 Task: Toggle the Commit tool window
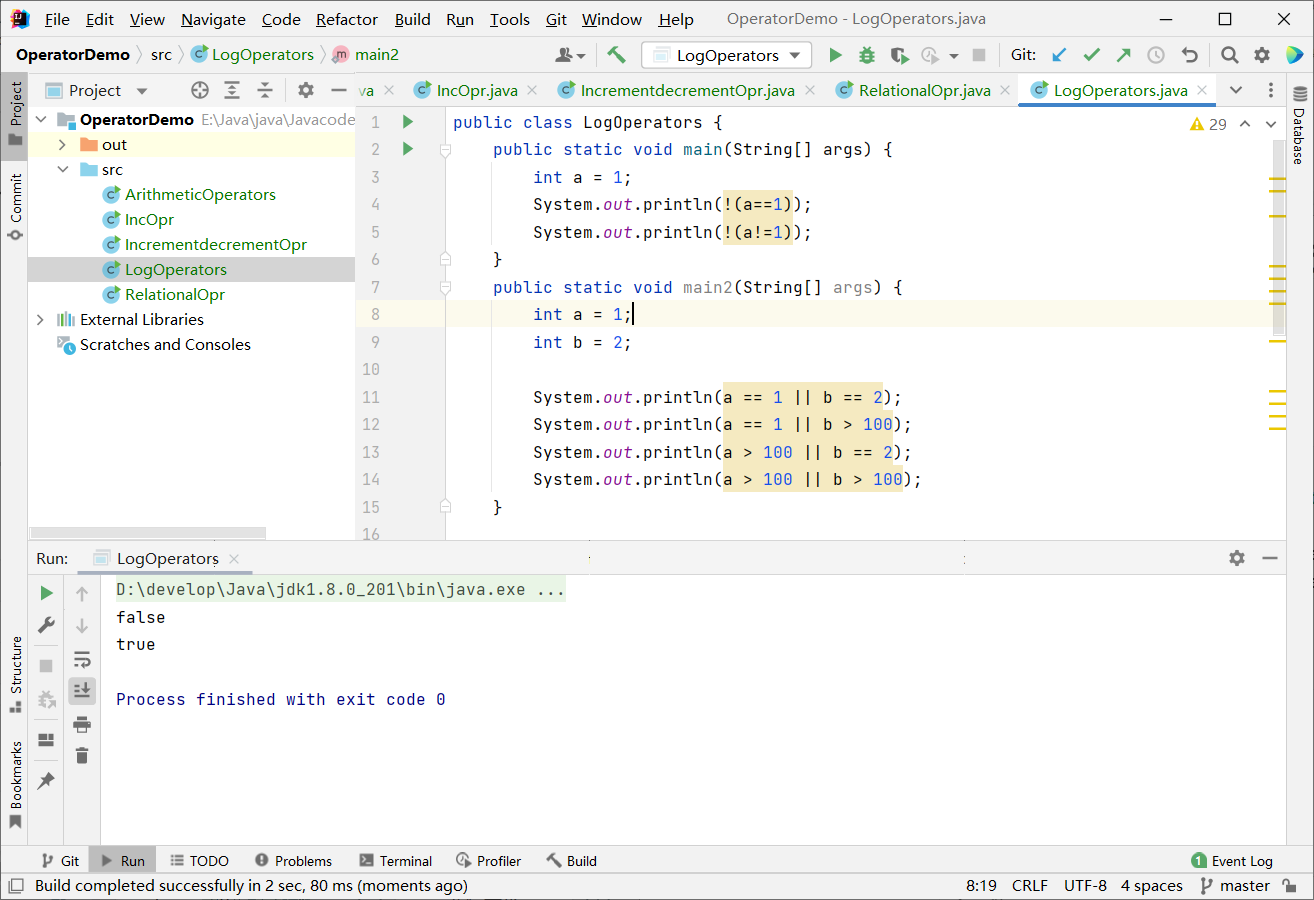point(15,206)
